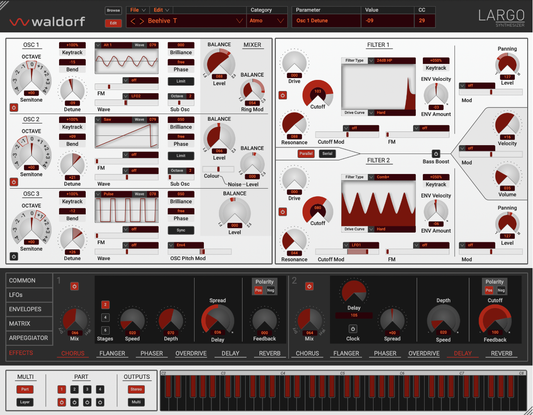533x415 pixels.
Task: Toggle effect slot 1 chorus power icon
Action: coord(74,286)
